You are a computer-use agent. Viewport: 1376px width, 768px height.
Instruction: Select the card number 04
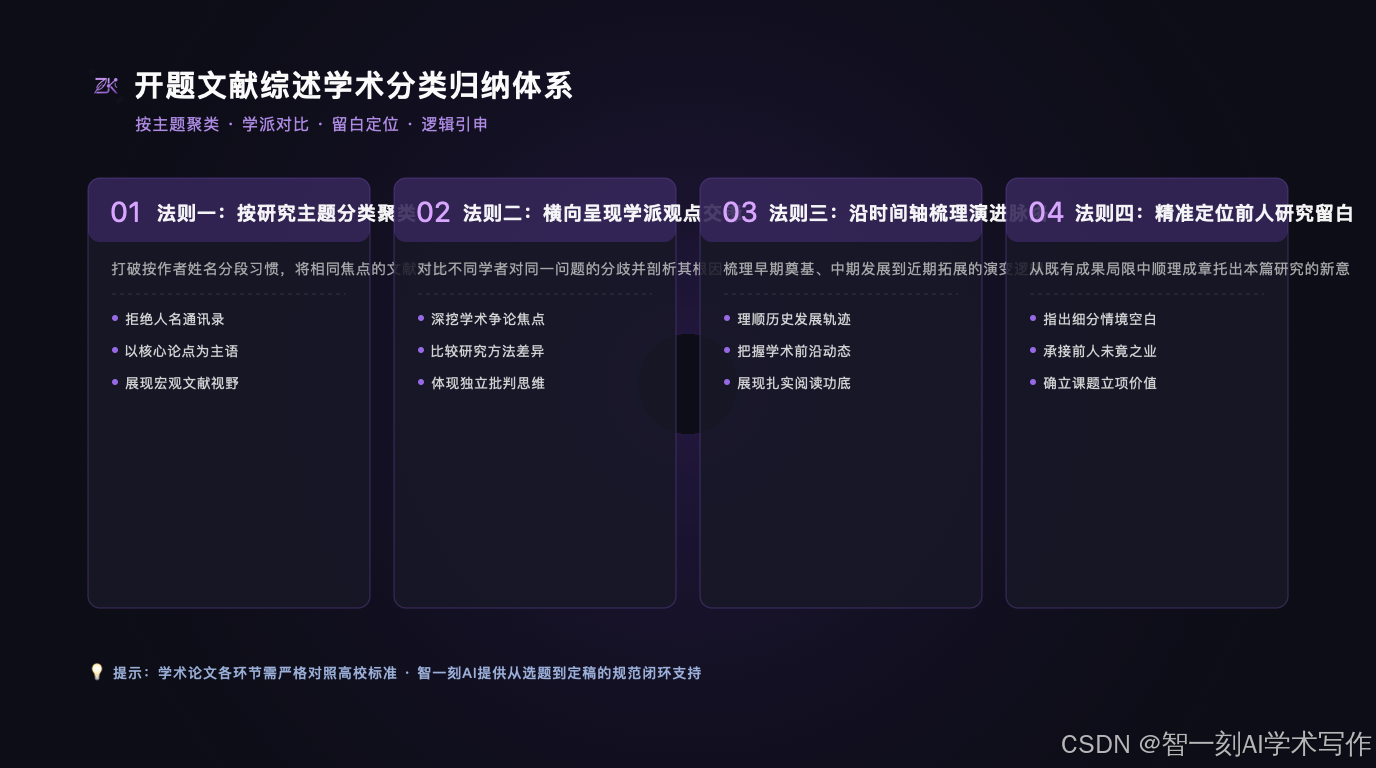point(1046,212)
